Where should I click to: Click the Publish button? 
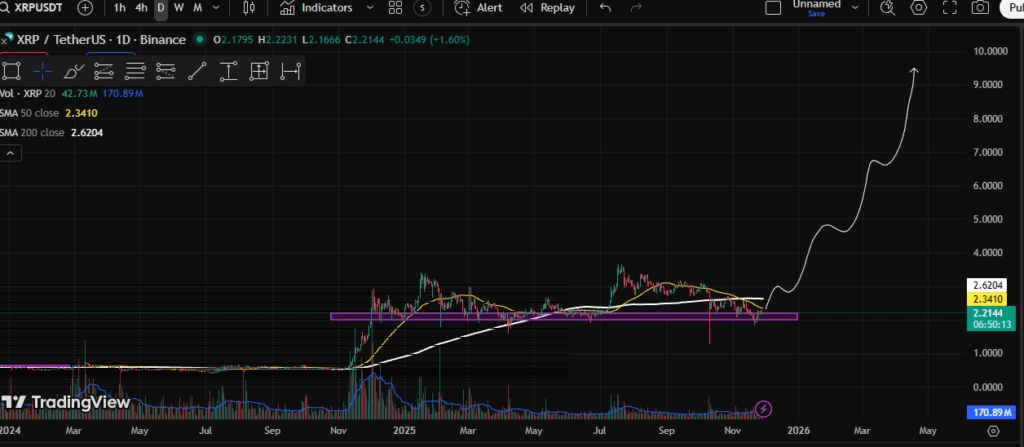pos(1012,8)
